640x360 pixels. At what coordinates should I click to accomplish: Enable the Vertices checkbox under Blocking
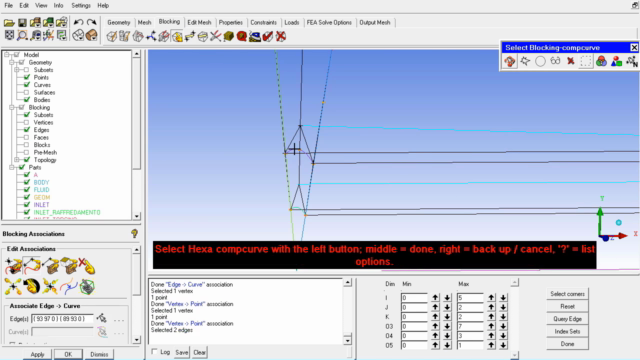pyautogui.click(x=27, y=122)
